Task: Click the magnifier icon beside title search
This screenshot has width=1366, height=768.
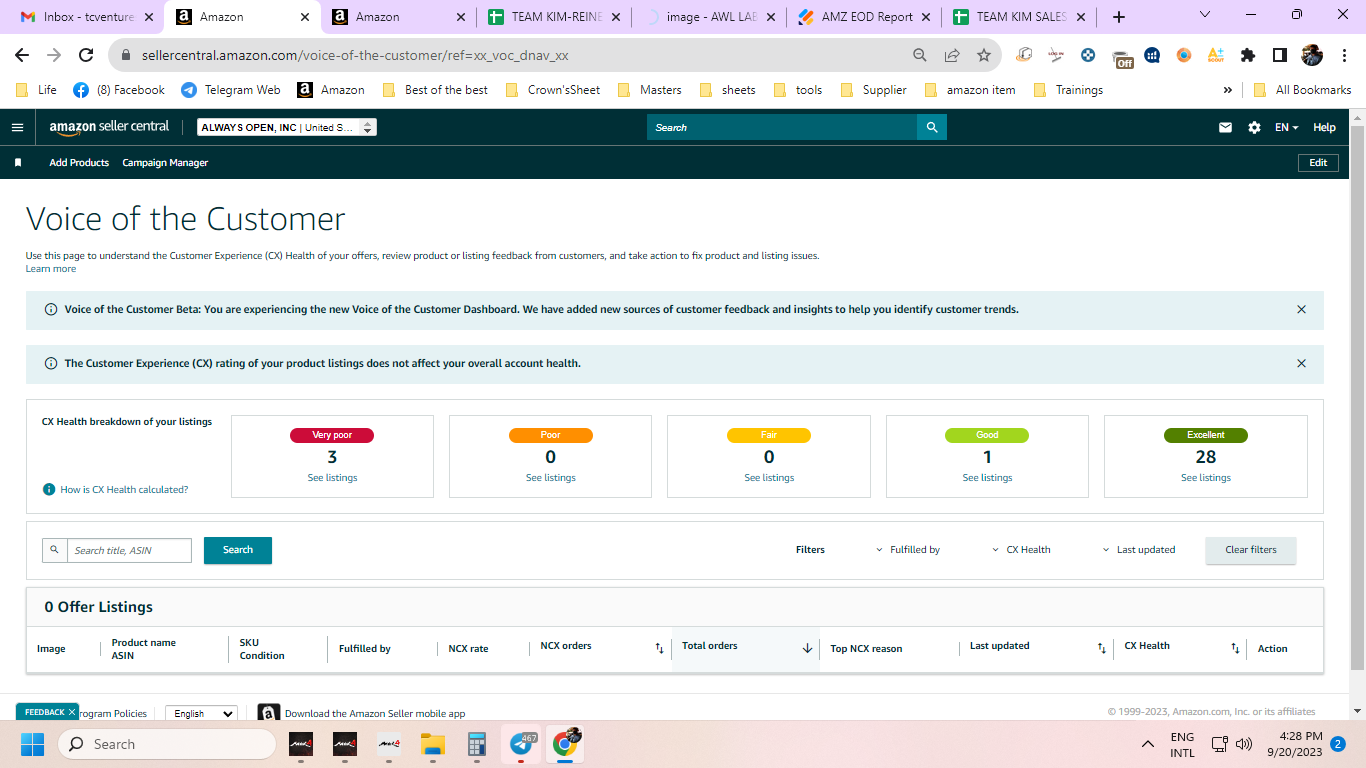Action: point(54,550)
